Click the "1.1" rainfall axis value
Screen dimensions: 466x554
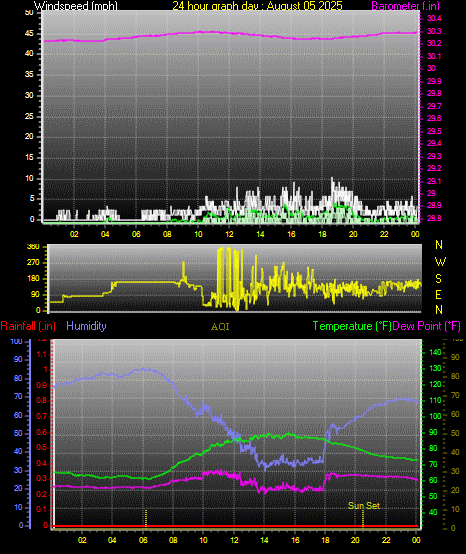click(42, 354)
